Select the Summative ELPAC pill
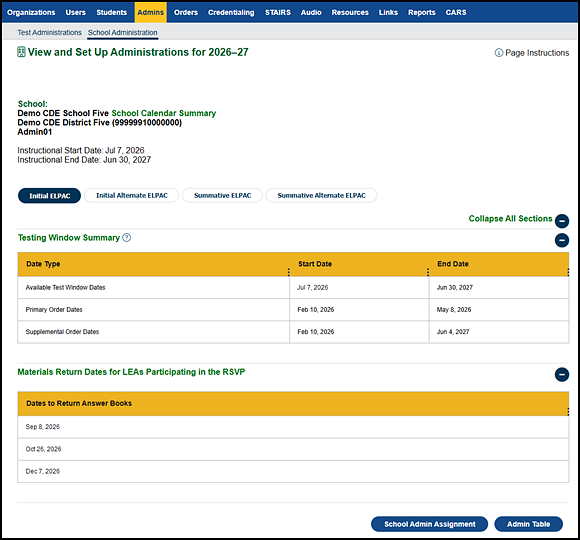The width and height of the screenshot is (580, 540). click(222, 195)
